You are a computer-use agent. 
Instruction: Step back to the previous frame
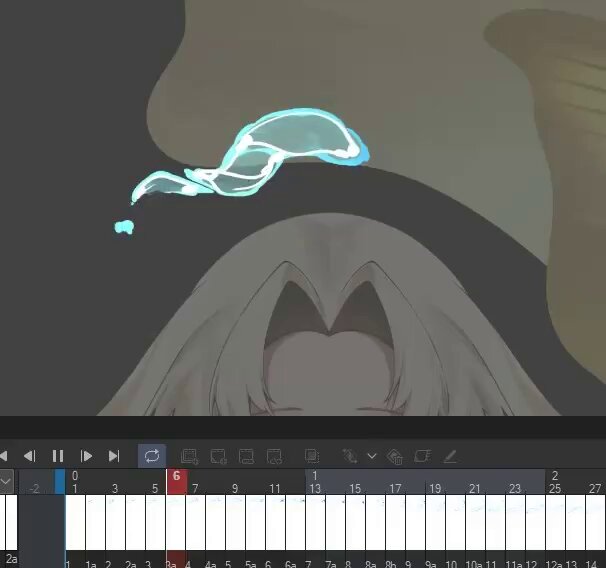[30, 456]
